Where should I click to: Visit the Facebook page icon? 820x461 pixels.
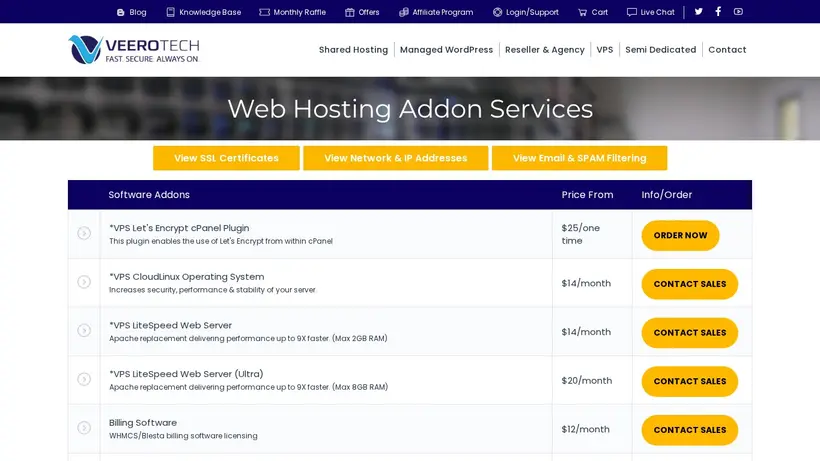click(719, 11)
